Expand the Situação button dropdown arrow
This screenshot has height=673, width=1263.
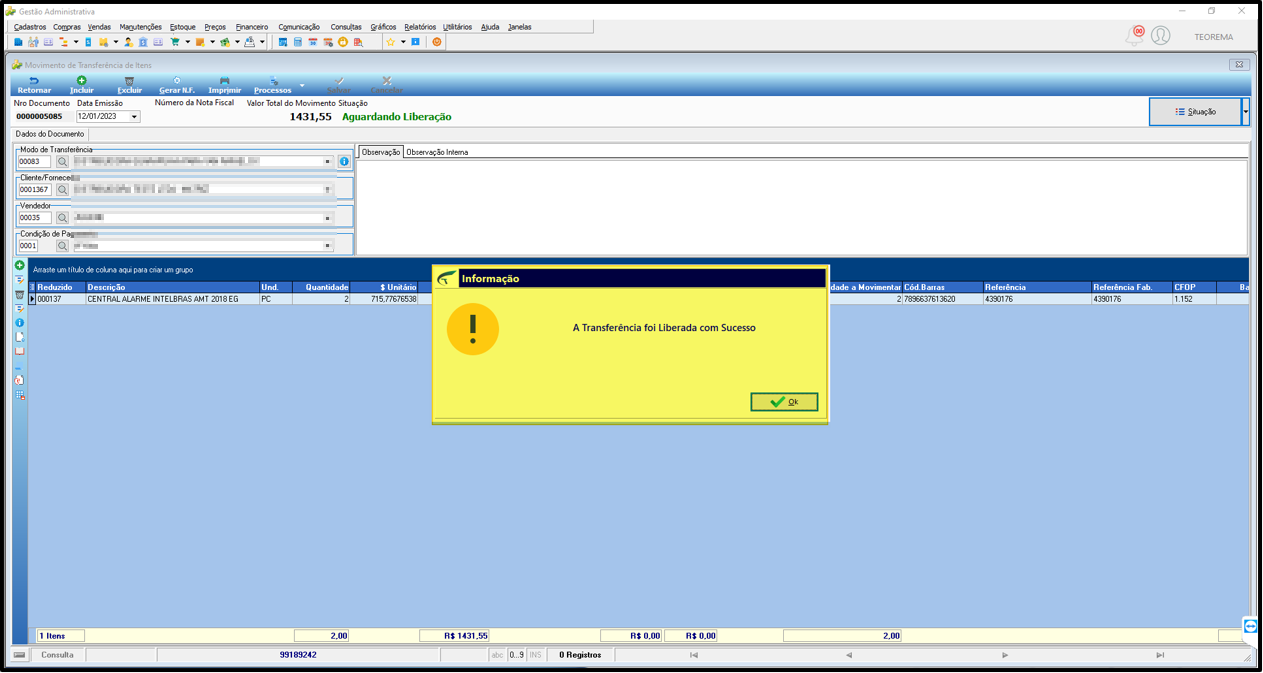click(1246, 112)
